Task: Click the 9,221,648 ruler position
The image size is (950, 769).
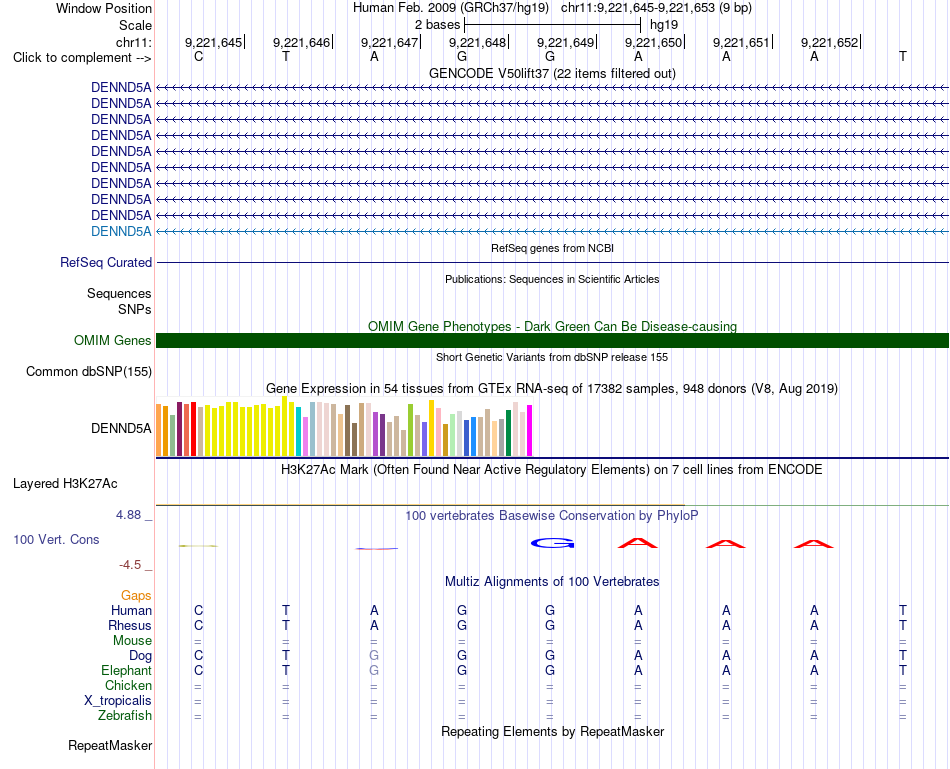Action: [477, 42]
